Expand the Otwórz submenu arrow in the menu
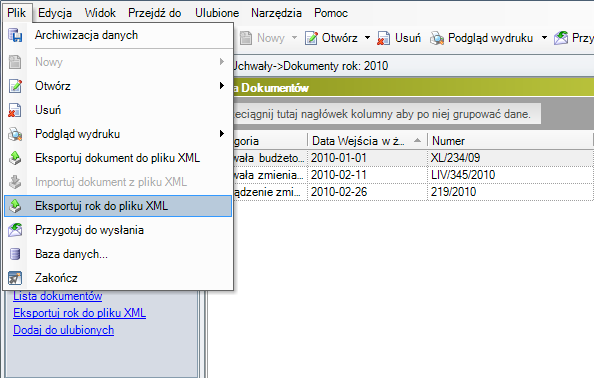Viewport: 594px width, 378px height. point(222,86)
